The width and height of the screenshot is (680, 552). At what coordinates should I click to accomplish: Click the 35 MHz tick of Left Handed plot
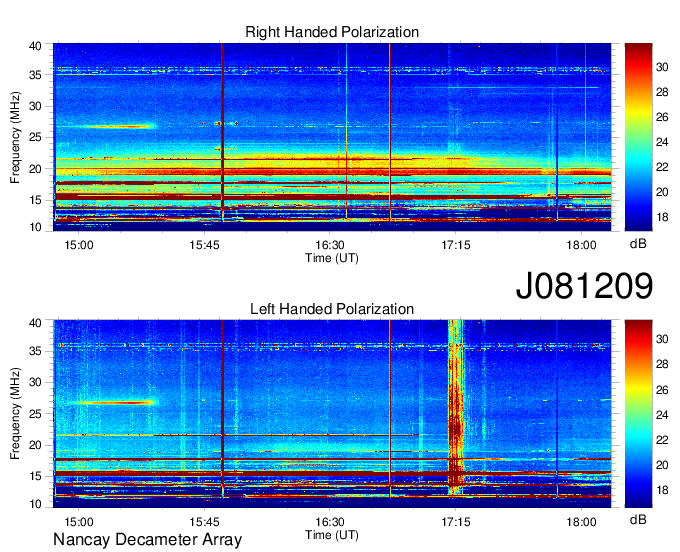point(35,351)
